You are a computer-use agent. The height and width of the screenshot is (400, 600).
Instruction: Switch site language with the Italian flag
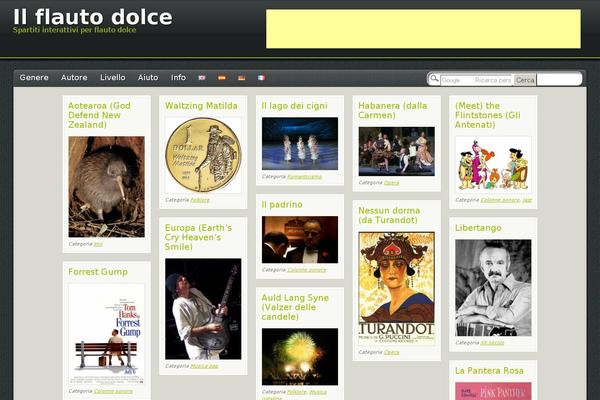[261, 78]
